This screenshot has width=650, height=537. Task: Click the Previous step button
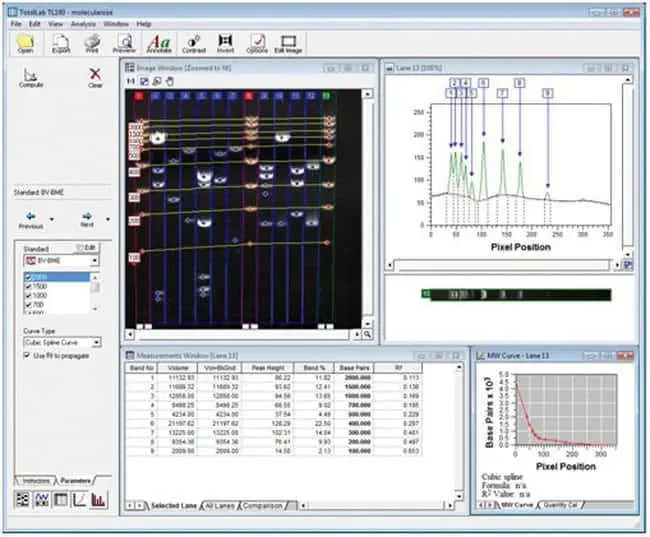pos(31,219)
